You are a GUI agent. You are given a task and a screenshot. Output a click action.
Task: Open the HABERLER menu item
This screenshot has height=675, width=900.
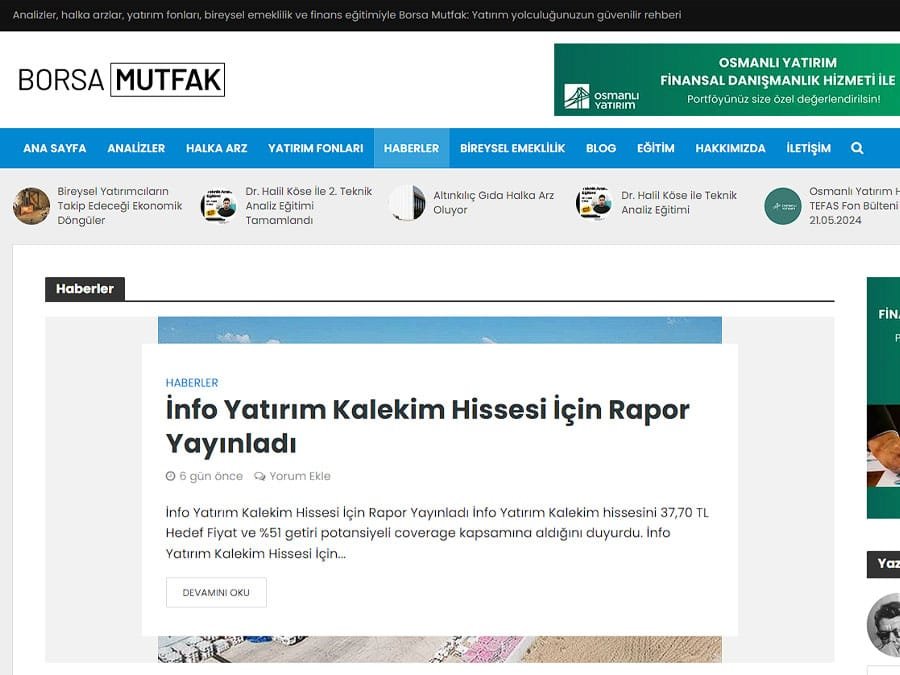tap(411, 147)
